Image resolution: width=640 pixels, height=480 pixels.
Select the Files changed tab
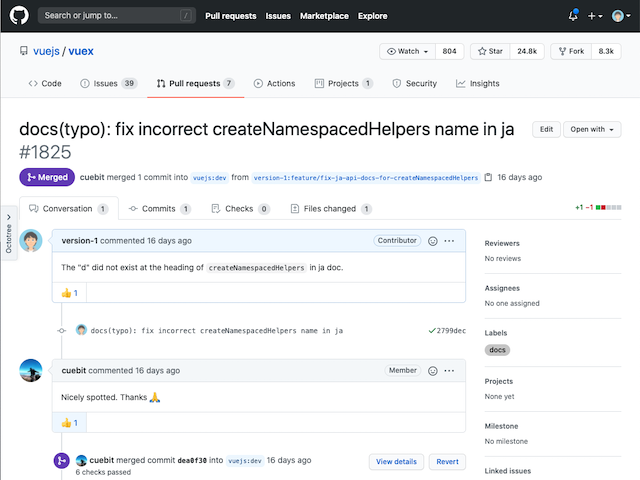tap(331, 209)
